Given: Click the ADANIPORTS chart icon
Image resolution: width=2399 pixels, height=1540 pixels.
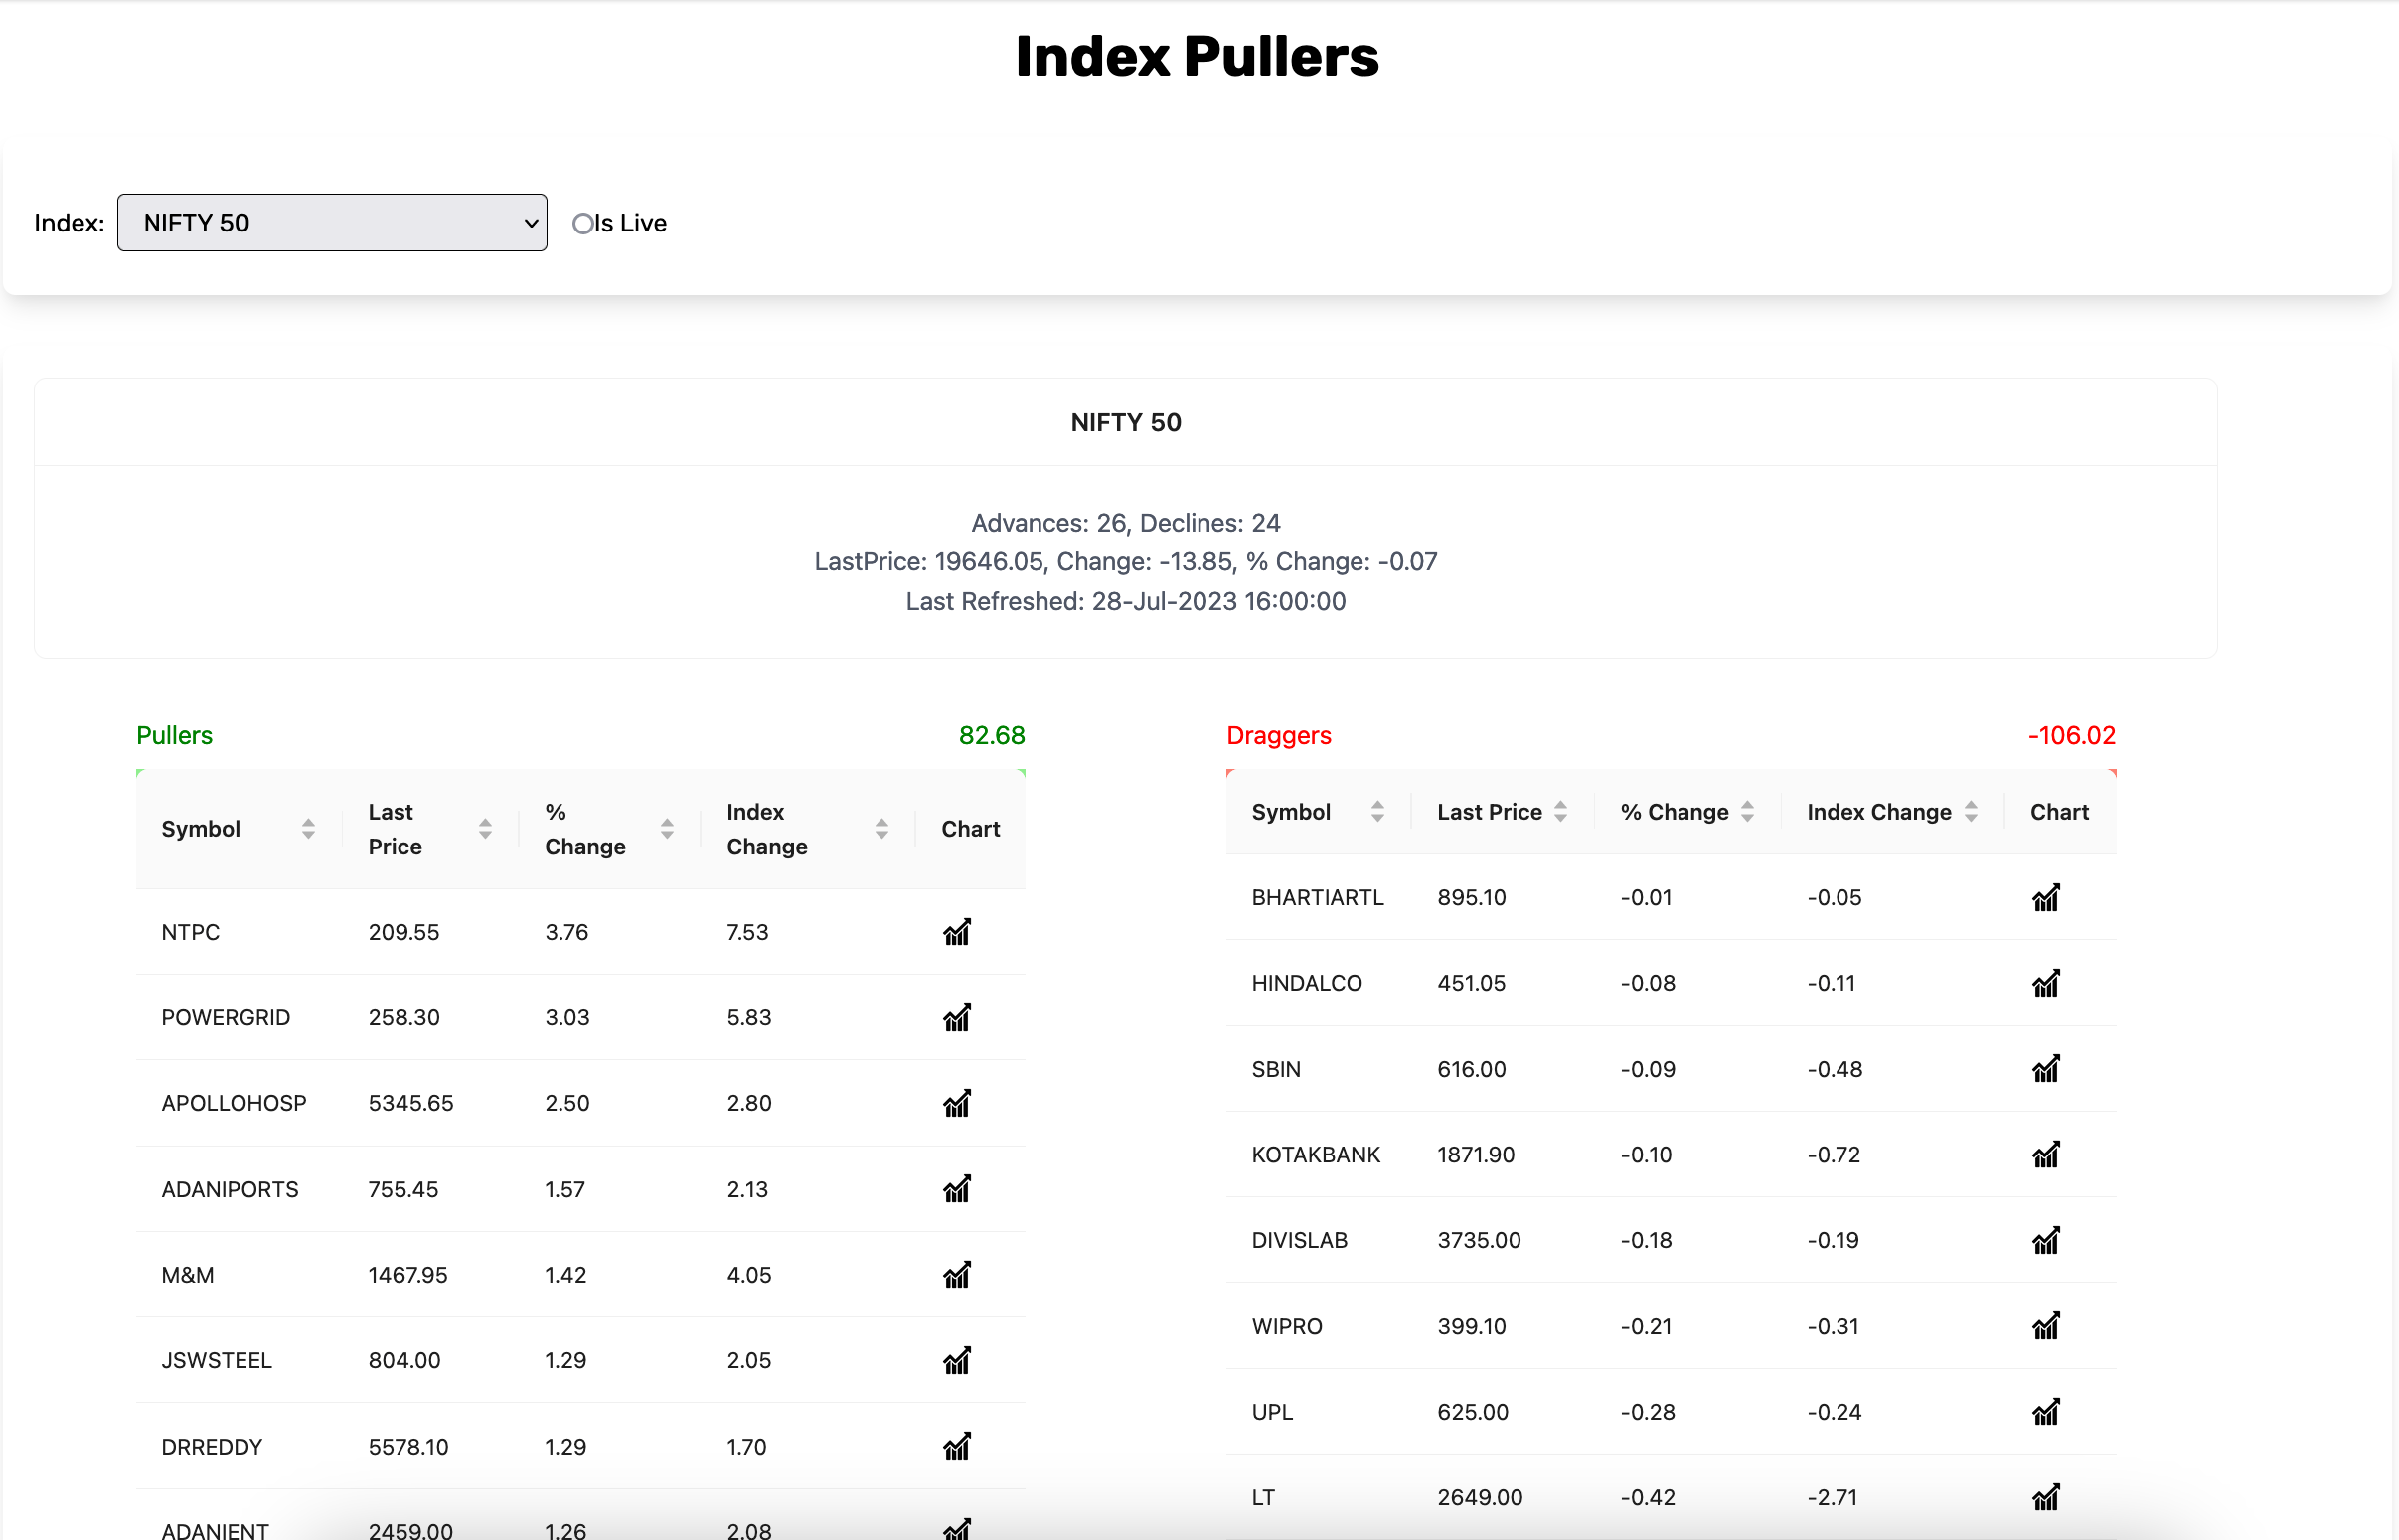Looking at the screenshot, I should [x=957, y=1189].
